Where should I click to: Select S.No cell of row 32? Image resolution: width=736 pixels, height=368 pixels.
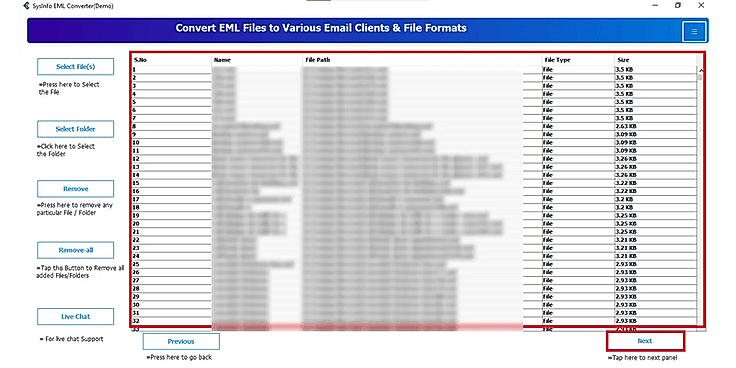171,321
